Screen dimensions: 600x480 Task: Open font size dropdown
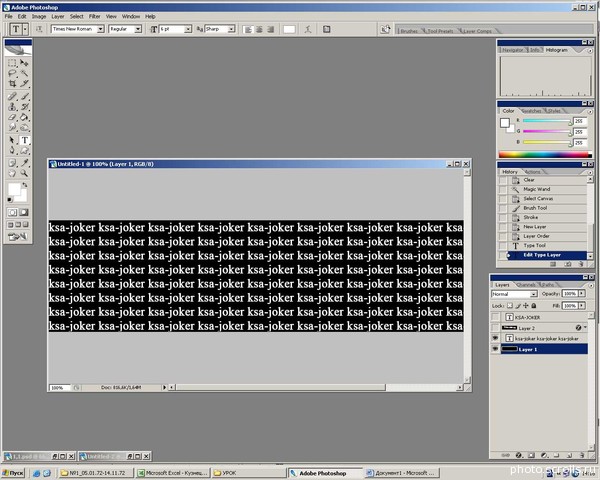click(188, 29)
